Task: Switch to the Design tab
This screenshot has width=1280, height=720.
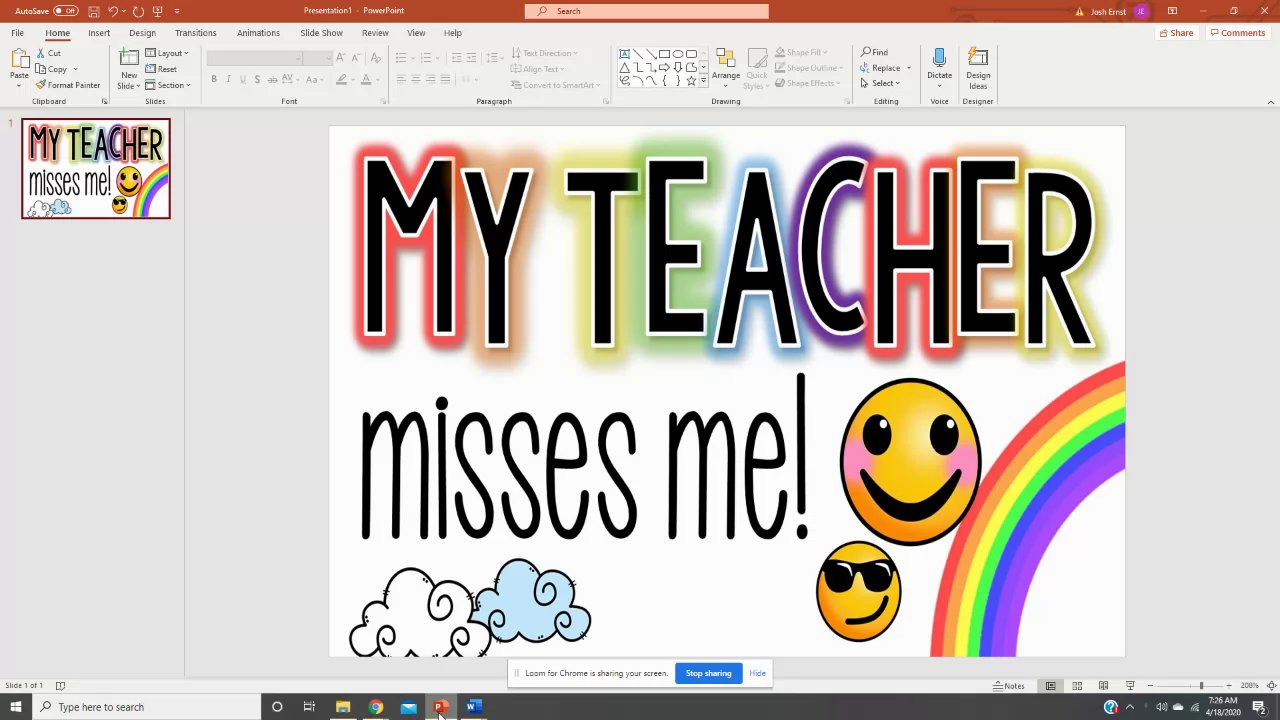Action: point(142,33)
